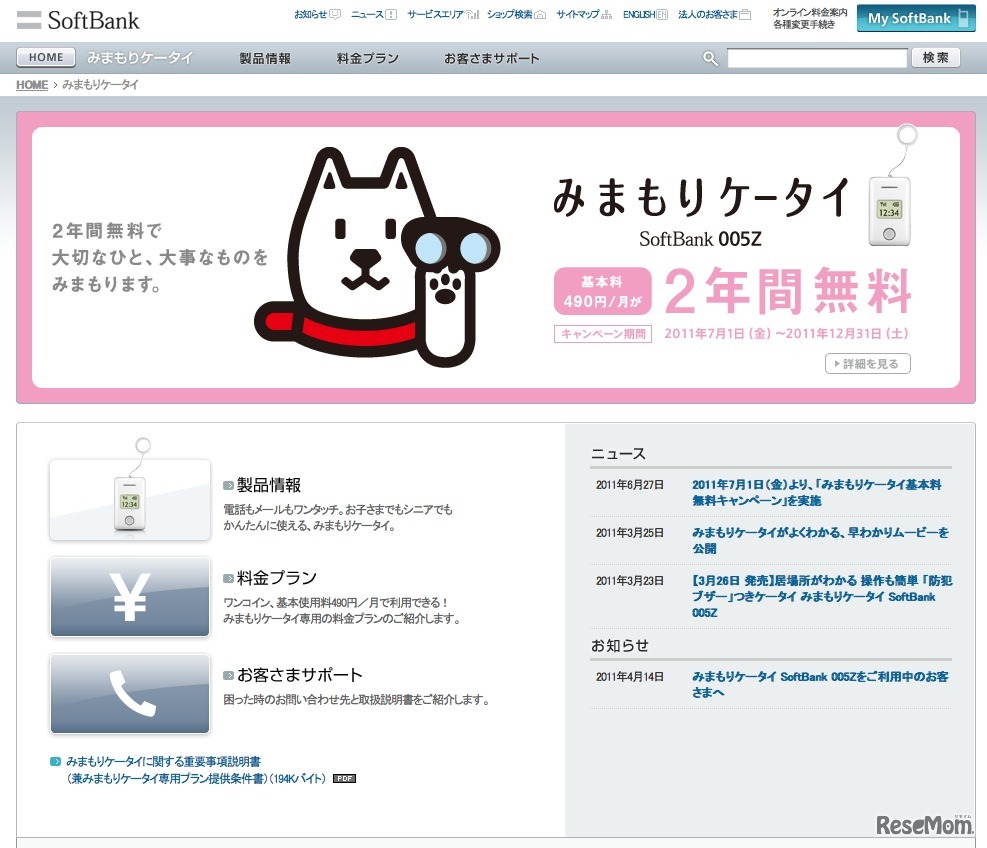Open the 法人のお客さま link
Screen dimensions: 987x848
pyautogui.click(x=708, y=14)
